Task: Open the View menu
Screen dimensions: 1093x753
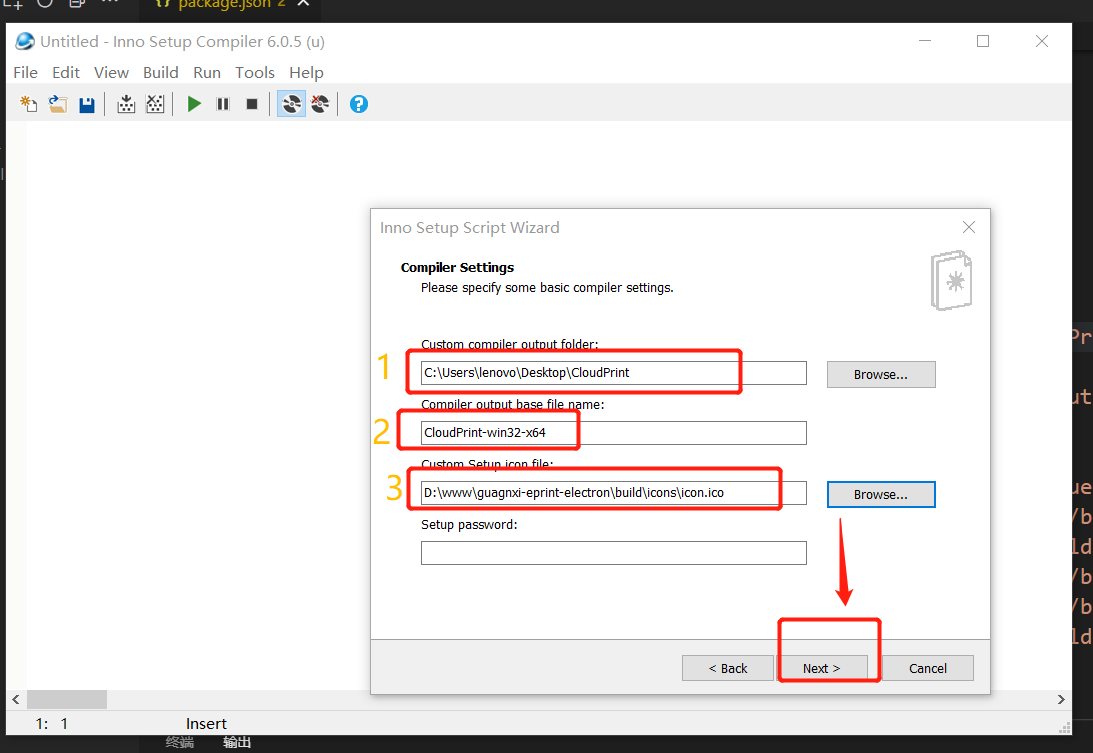Action: click(112, 73)
